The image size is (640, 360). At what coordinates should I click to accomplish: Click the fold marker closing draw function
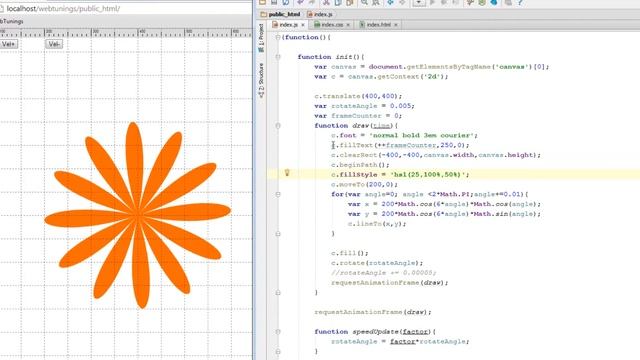click(278, 293)
